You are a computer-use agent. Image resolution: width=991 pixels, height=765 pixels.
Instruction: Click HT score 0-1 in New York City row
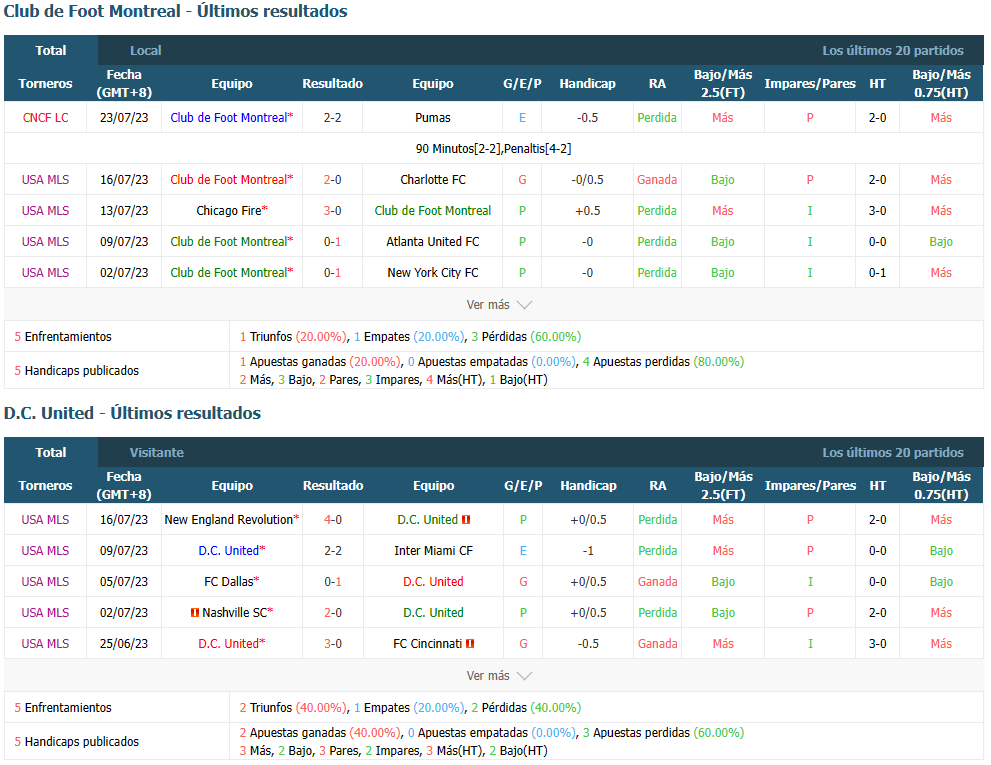[x=877, y=272]
